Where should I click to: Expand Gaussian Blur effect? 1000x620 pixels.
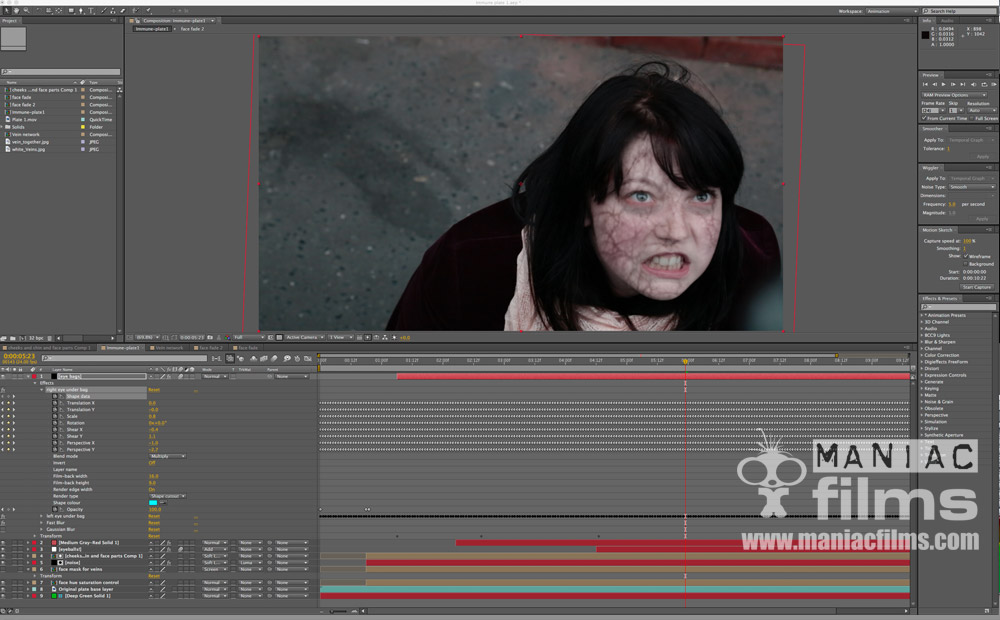(41, 529)
